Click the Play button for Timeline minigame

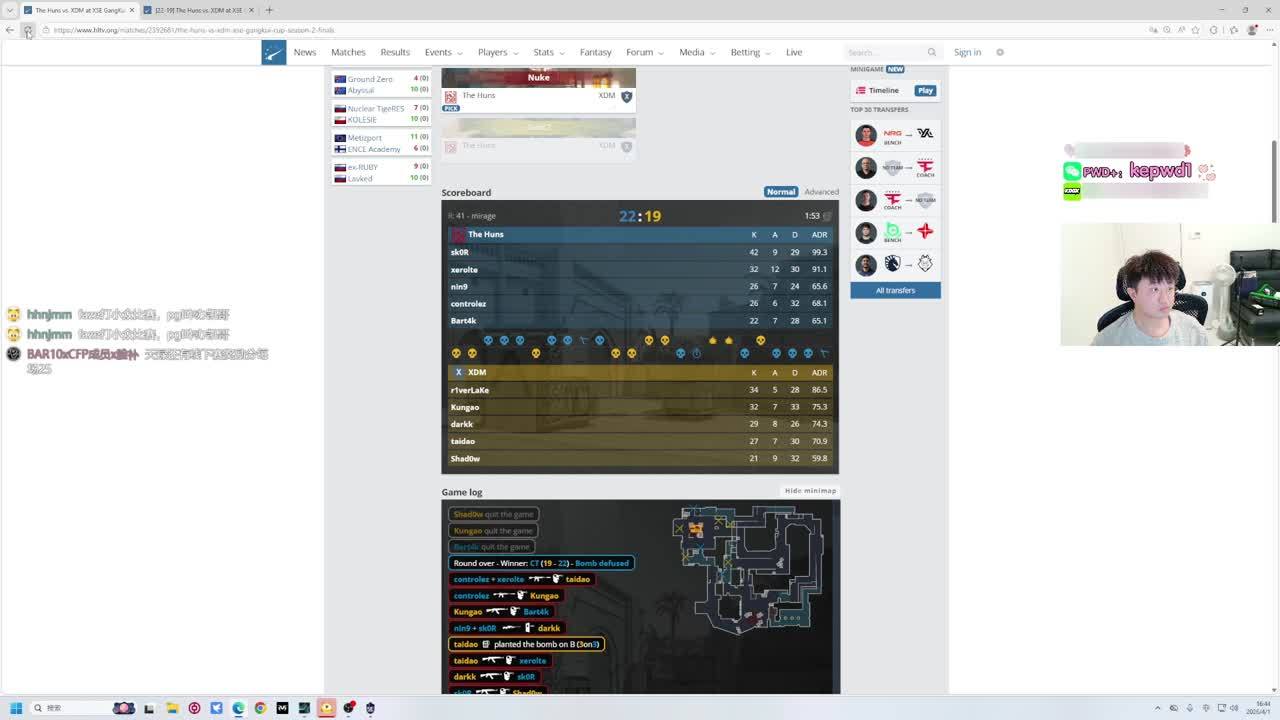925,90
